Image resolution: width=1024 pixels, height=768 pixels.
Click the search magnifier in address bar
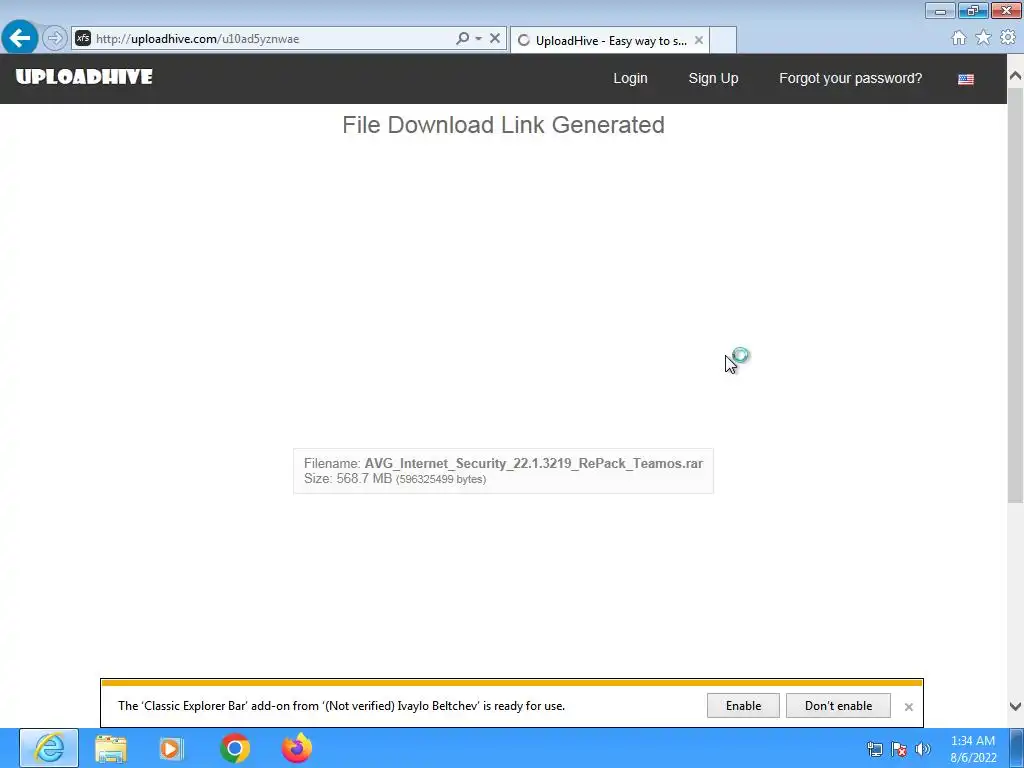coord(462,39)
